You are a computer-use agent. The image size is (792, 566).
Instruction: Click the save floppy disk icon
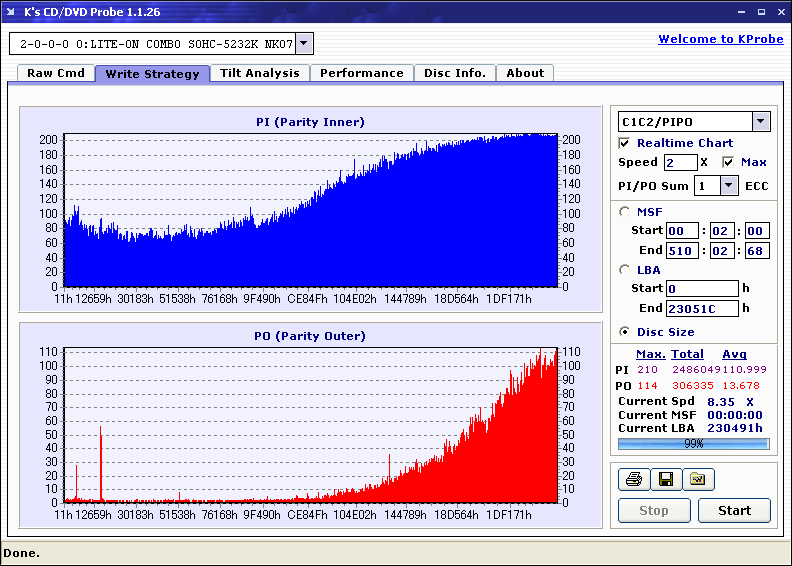(666, 479)
